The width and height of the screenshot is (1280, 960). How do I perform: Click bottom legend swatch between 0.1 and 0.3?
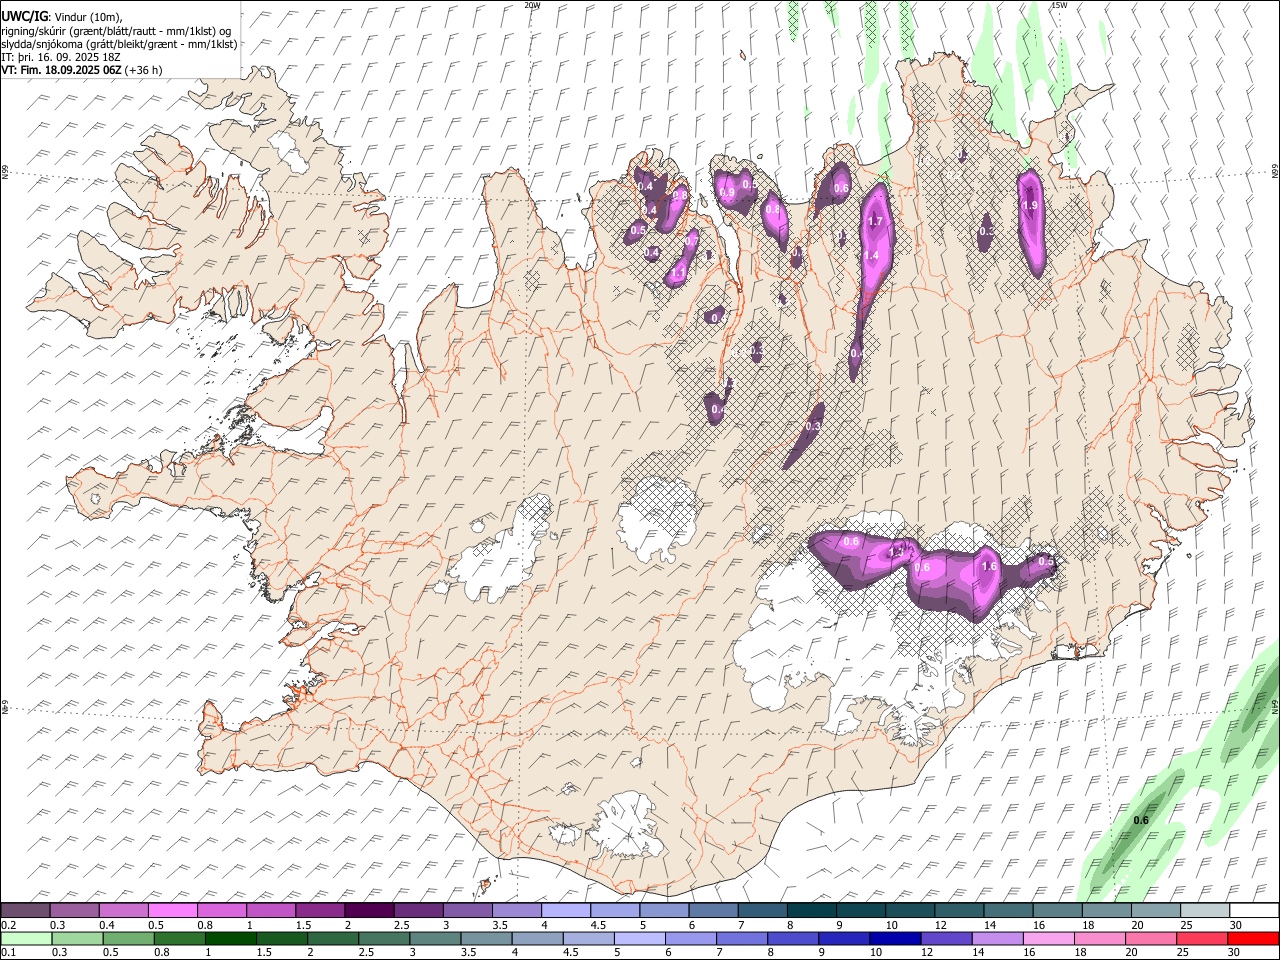click(26, 939)
